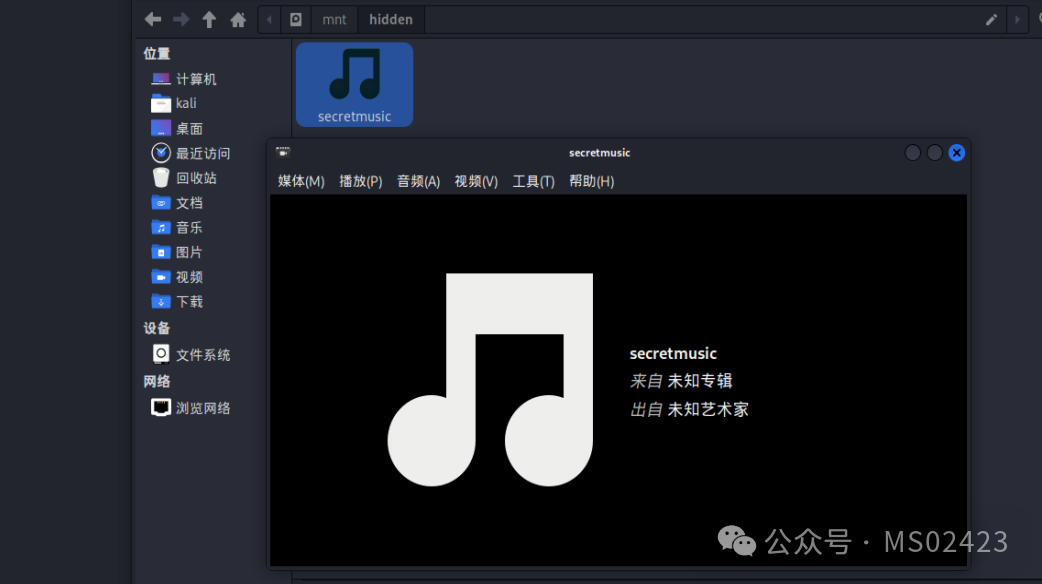Click the 未知艺术家 artist text
The width and height of the screenshot is (1042, 584).
[x=708, y=409]
